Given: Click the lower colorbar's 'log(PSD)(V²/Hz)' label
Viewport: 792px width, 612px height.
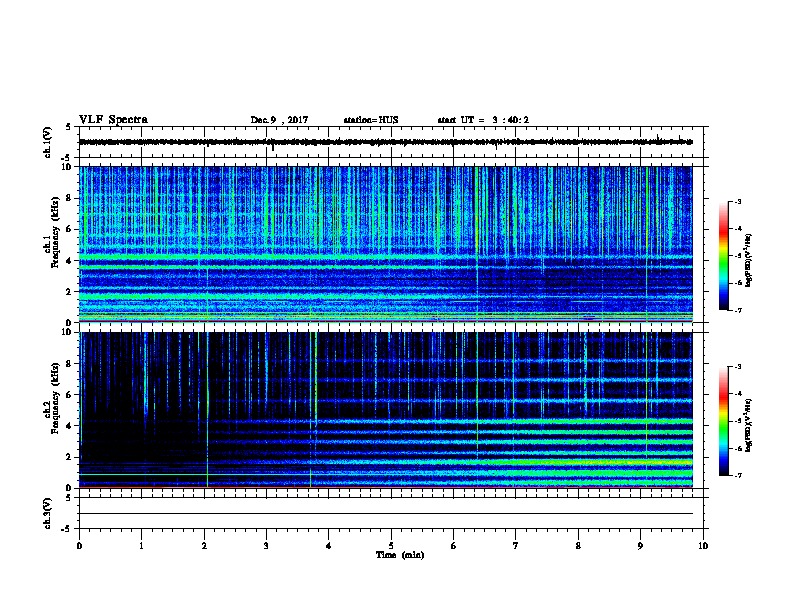Looking at the screenshot, I should coord(749,425).
